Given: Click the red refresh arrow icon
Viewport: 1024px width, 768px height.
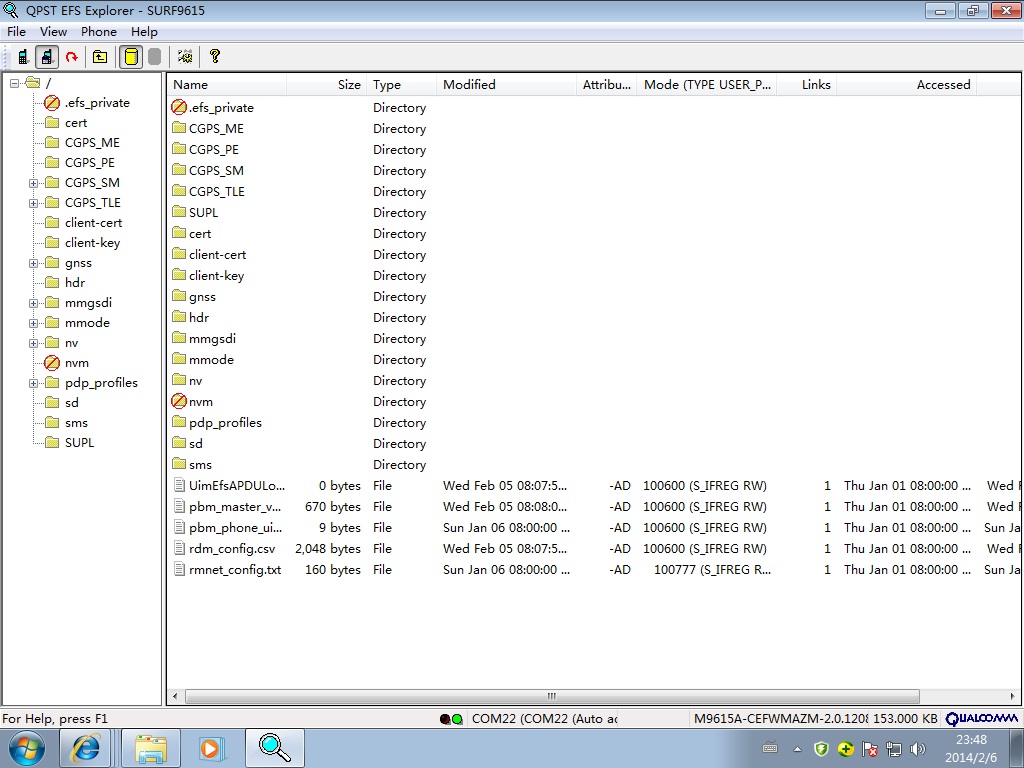Looking at the screenshot, I should 71,57.
